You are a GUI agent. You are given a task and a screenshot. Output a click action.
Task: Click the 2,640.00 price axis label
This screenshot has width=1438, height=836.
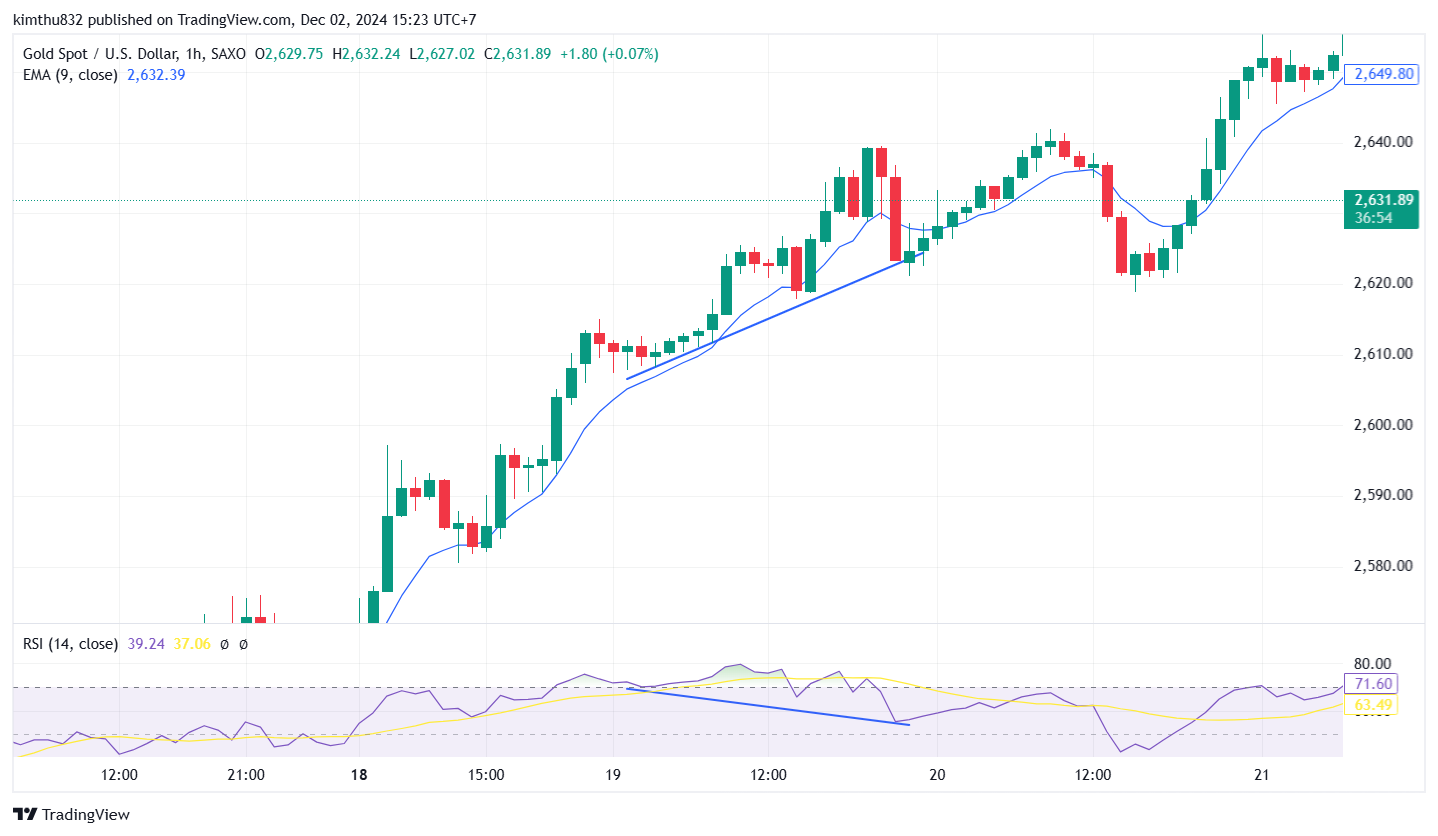(x=1383, y=142)
